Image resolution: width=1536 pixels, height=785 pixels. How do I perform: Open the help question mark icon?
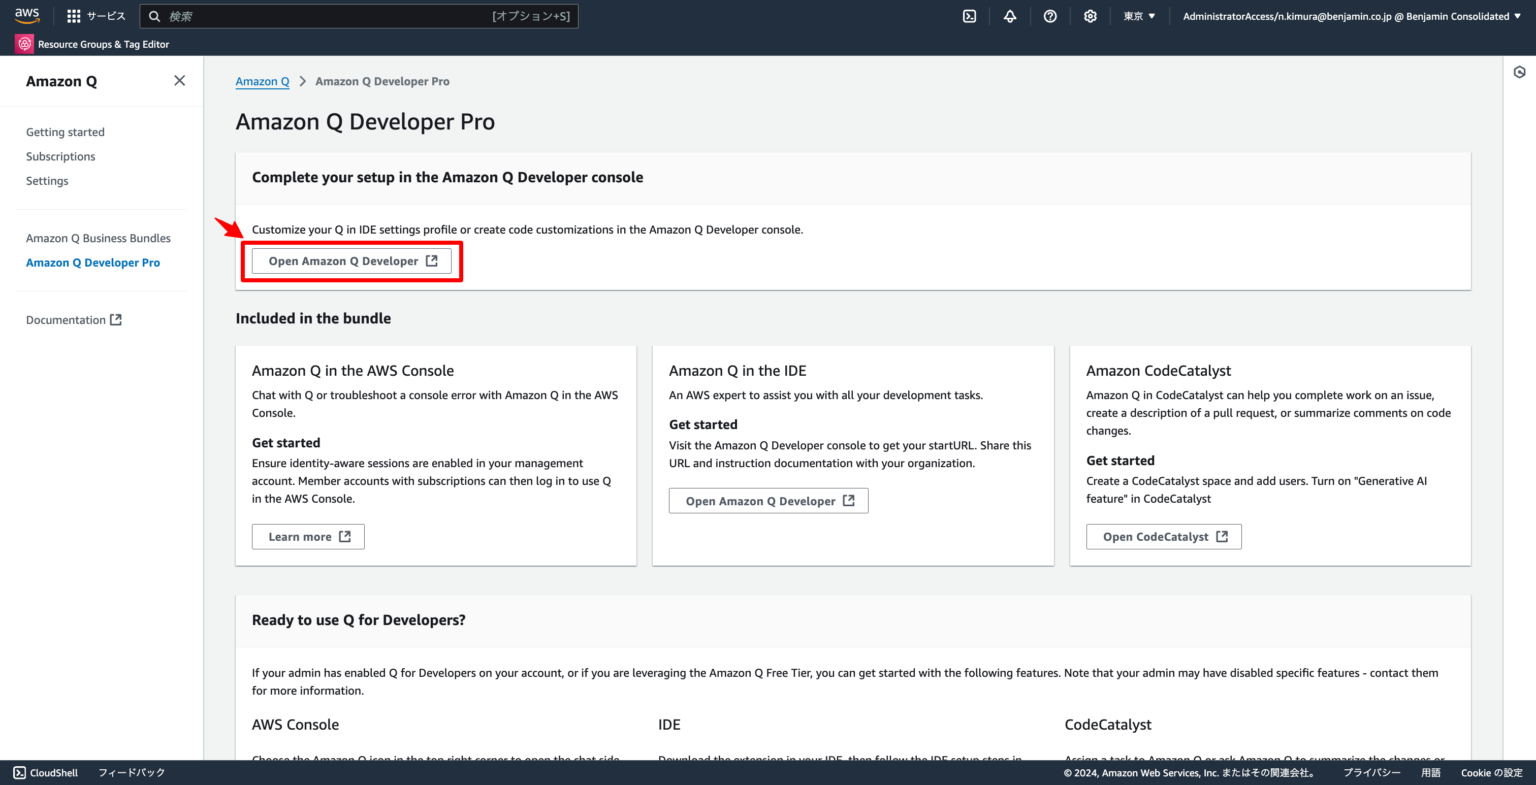coord(1050,16)
